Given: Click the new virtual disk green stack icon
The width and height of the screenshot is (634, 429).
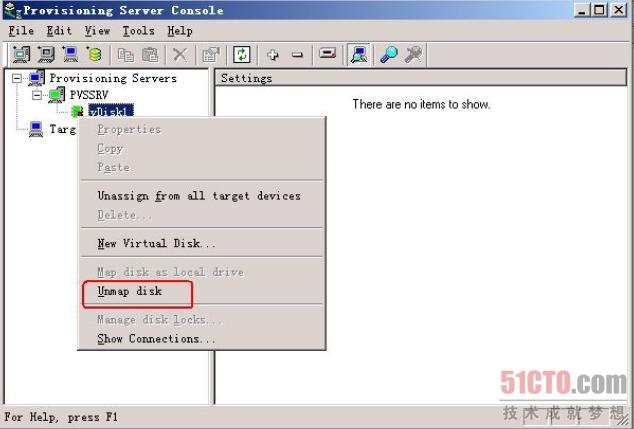Looking at the screenshot, I should tap(94, 54).
